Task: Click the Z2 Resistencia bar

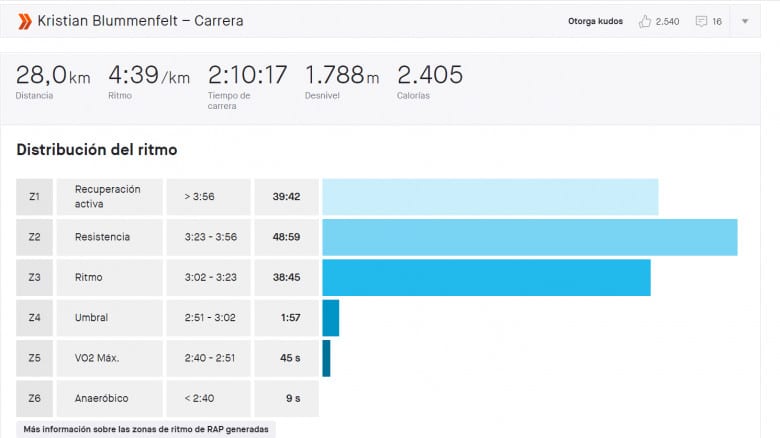Action: point(530,237)
